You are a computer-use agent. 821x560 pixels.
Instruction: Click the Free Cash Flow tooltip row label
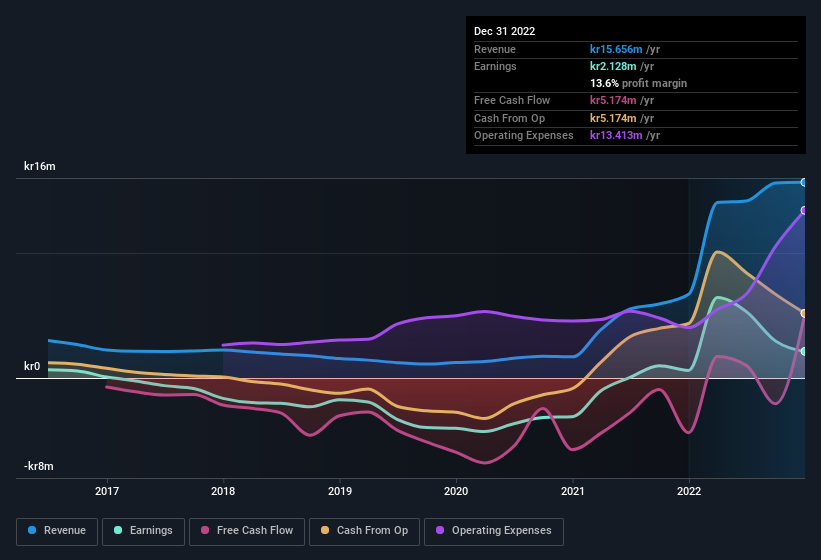512,100
